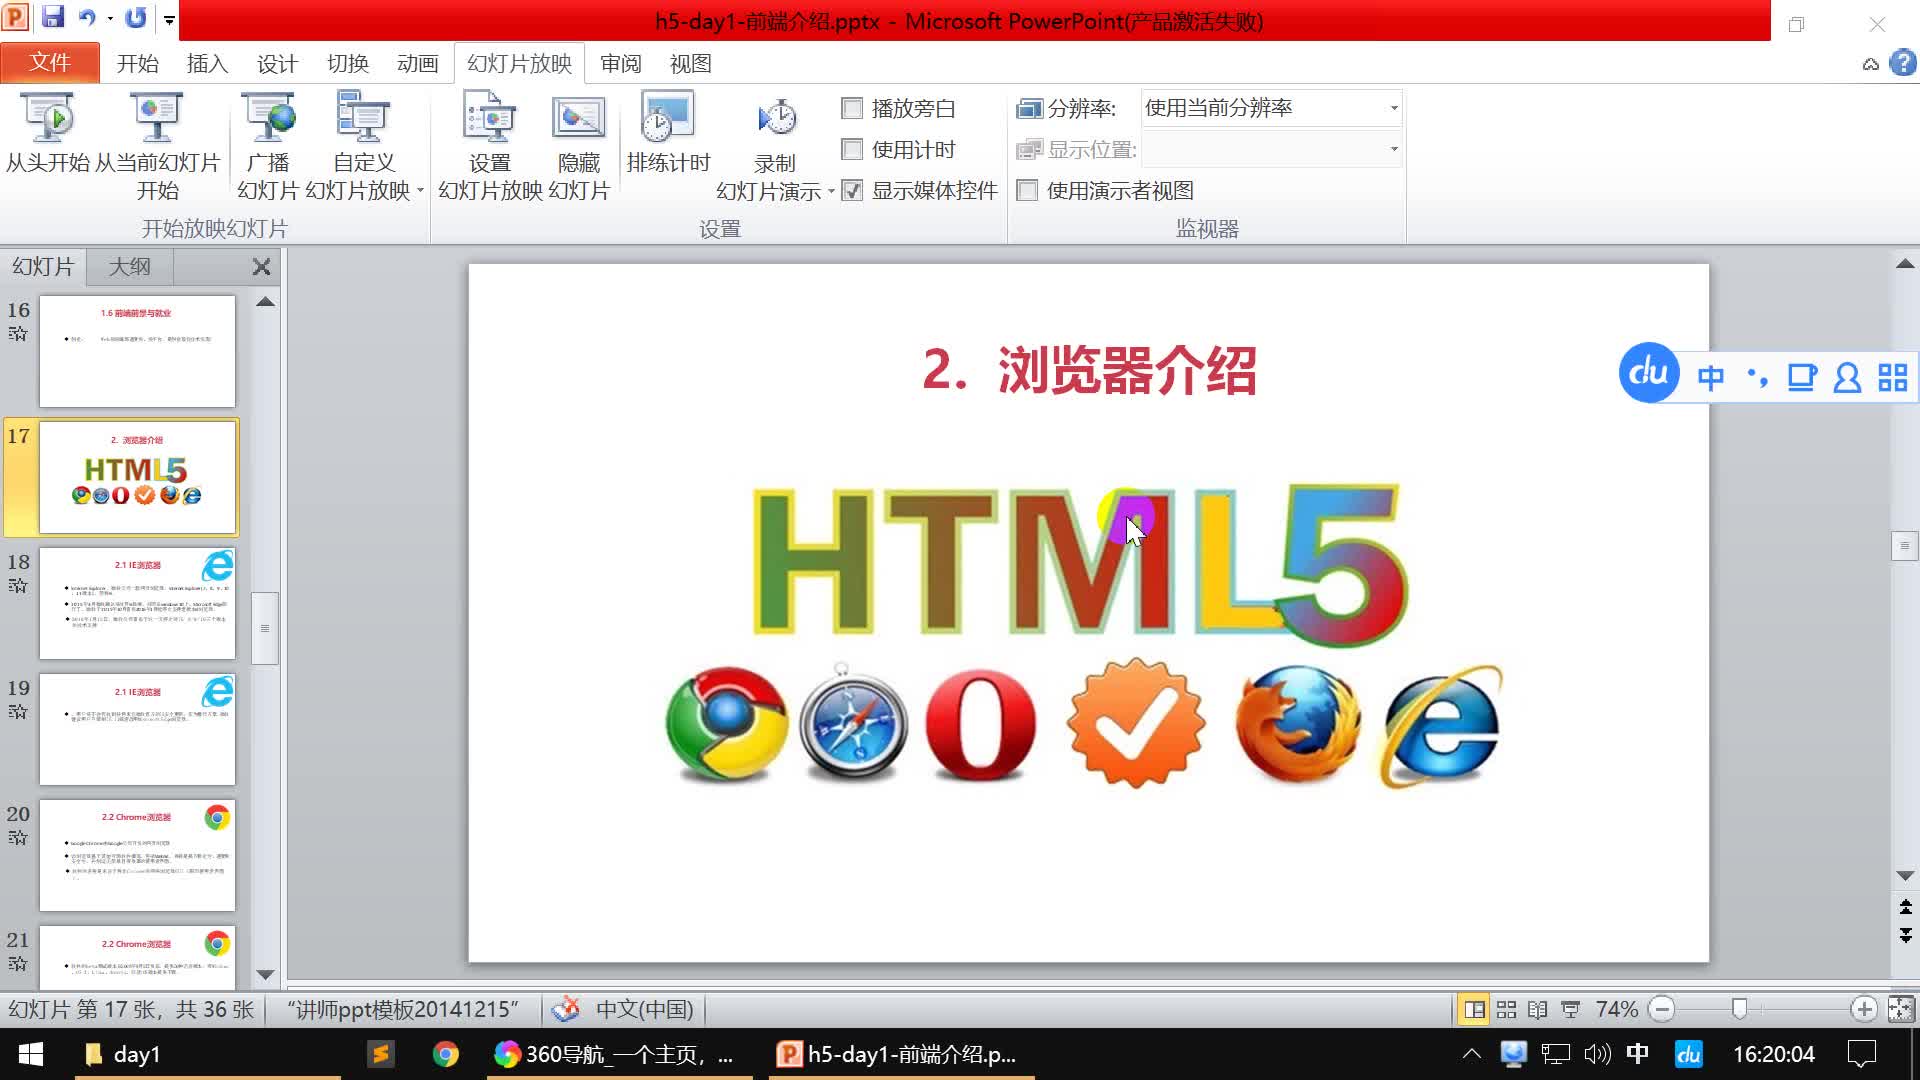This screenshot has height=1080, width=1920.
Task: Open the Resolution (分辨率) combo box
Action: pos(1271,108)
